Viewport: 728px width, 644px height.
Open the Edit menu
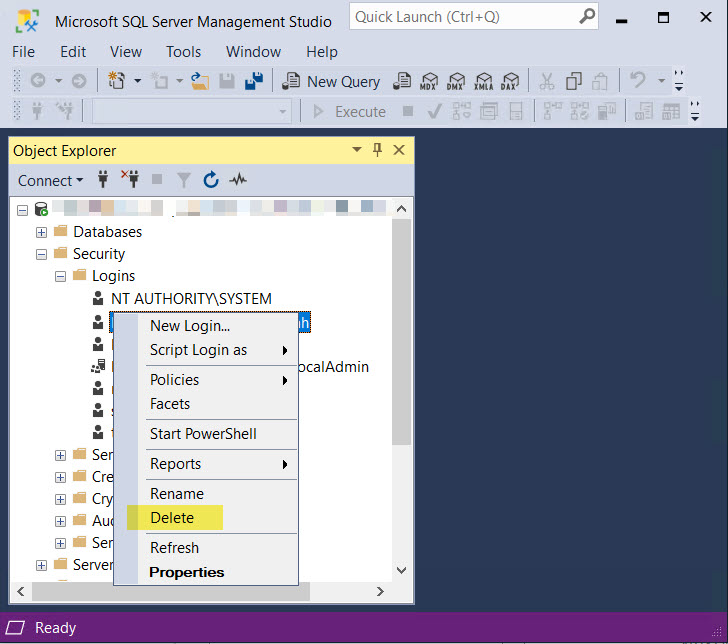[x=73, y=52]
